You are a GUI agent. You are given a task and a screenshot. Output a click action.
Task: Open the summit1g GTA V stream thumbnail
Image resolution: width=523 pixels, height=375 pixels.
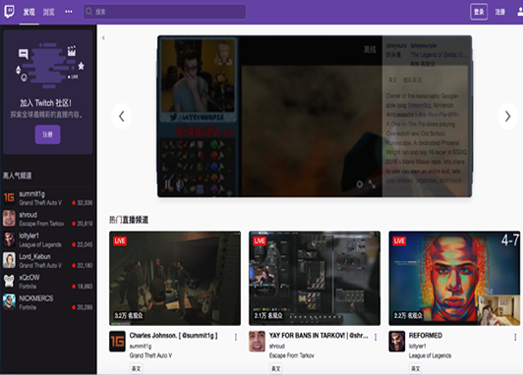175,278
